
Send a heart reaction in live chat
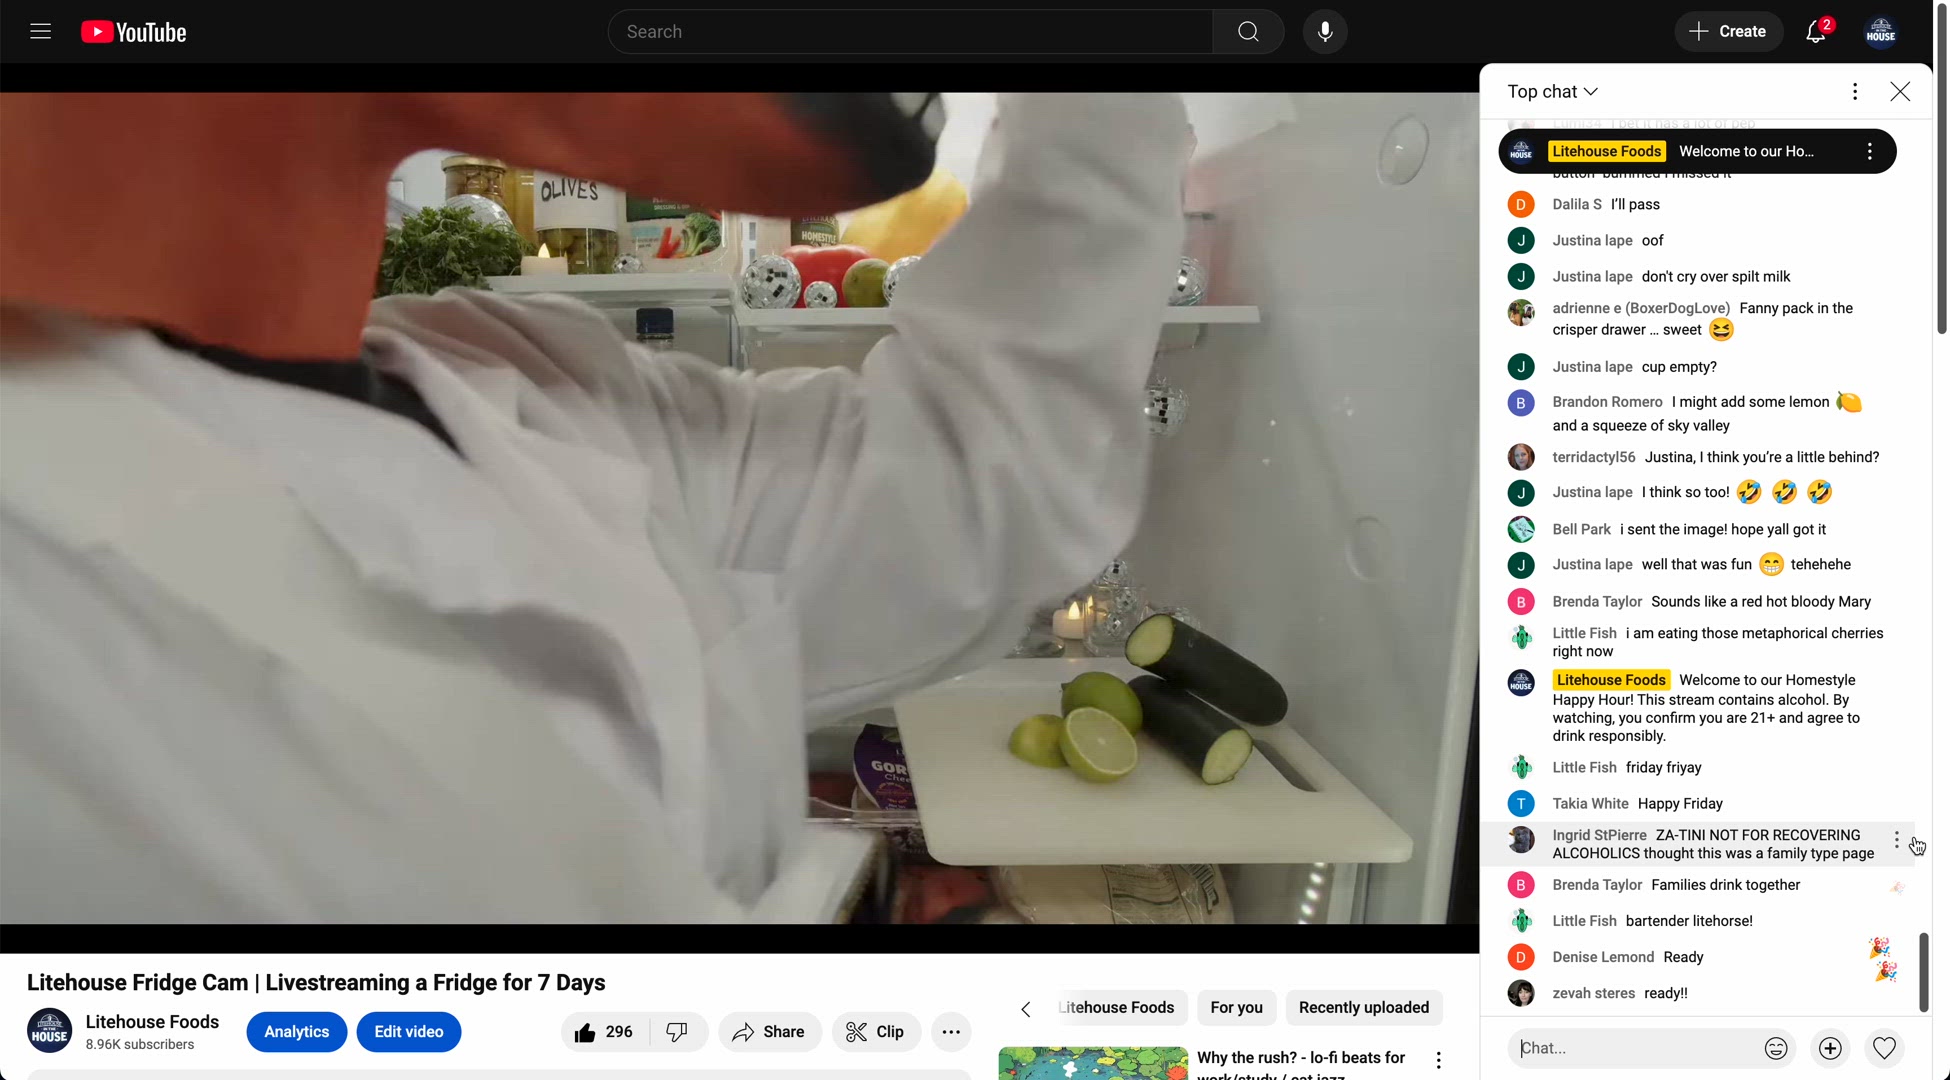click(1885, 1048)
